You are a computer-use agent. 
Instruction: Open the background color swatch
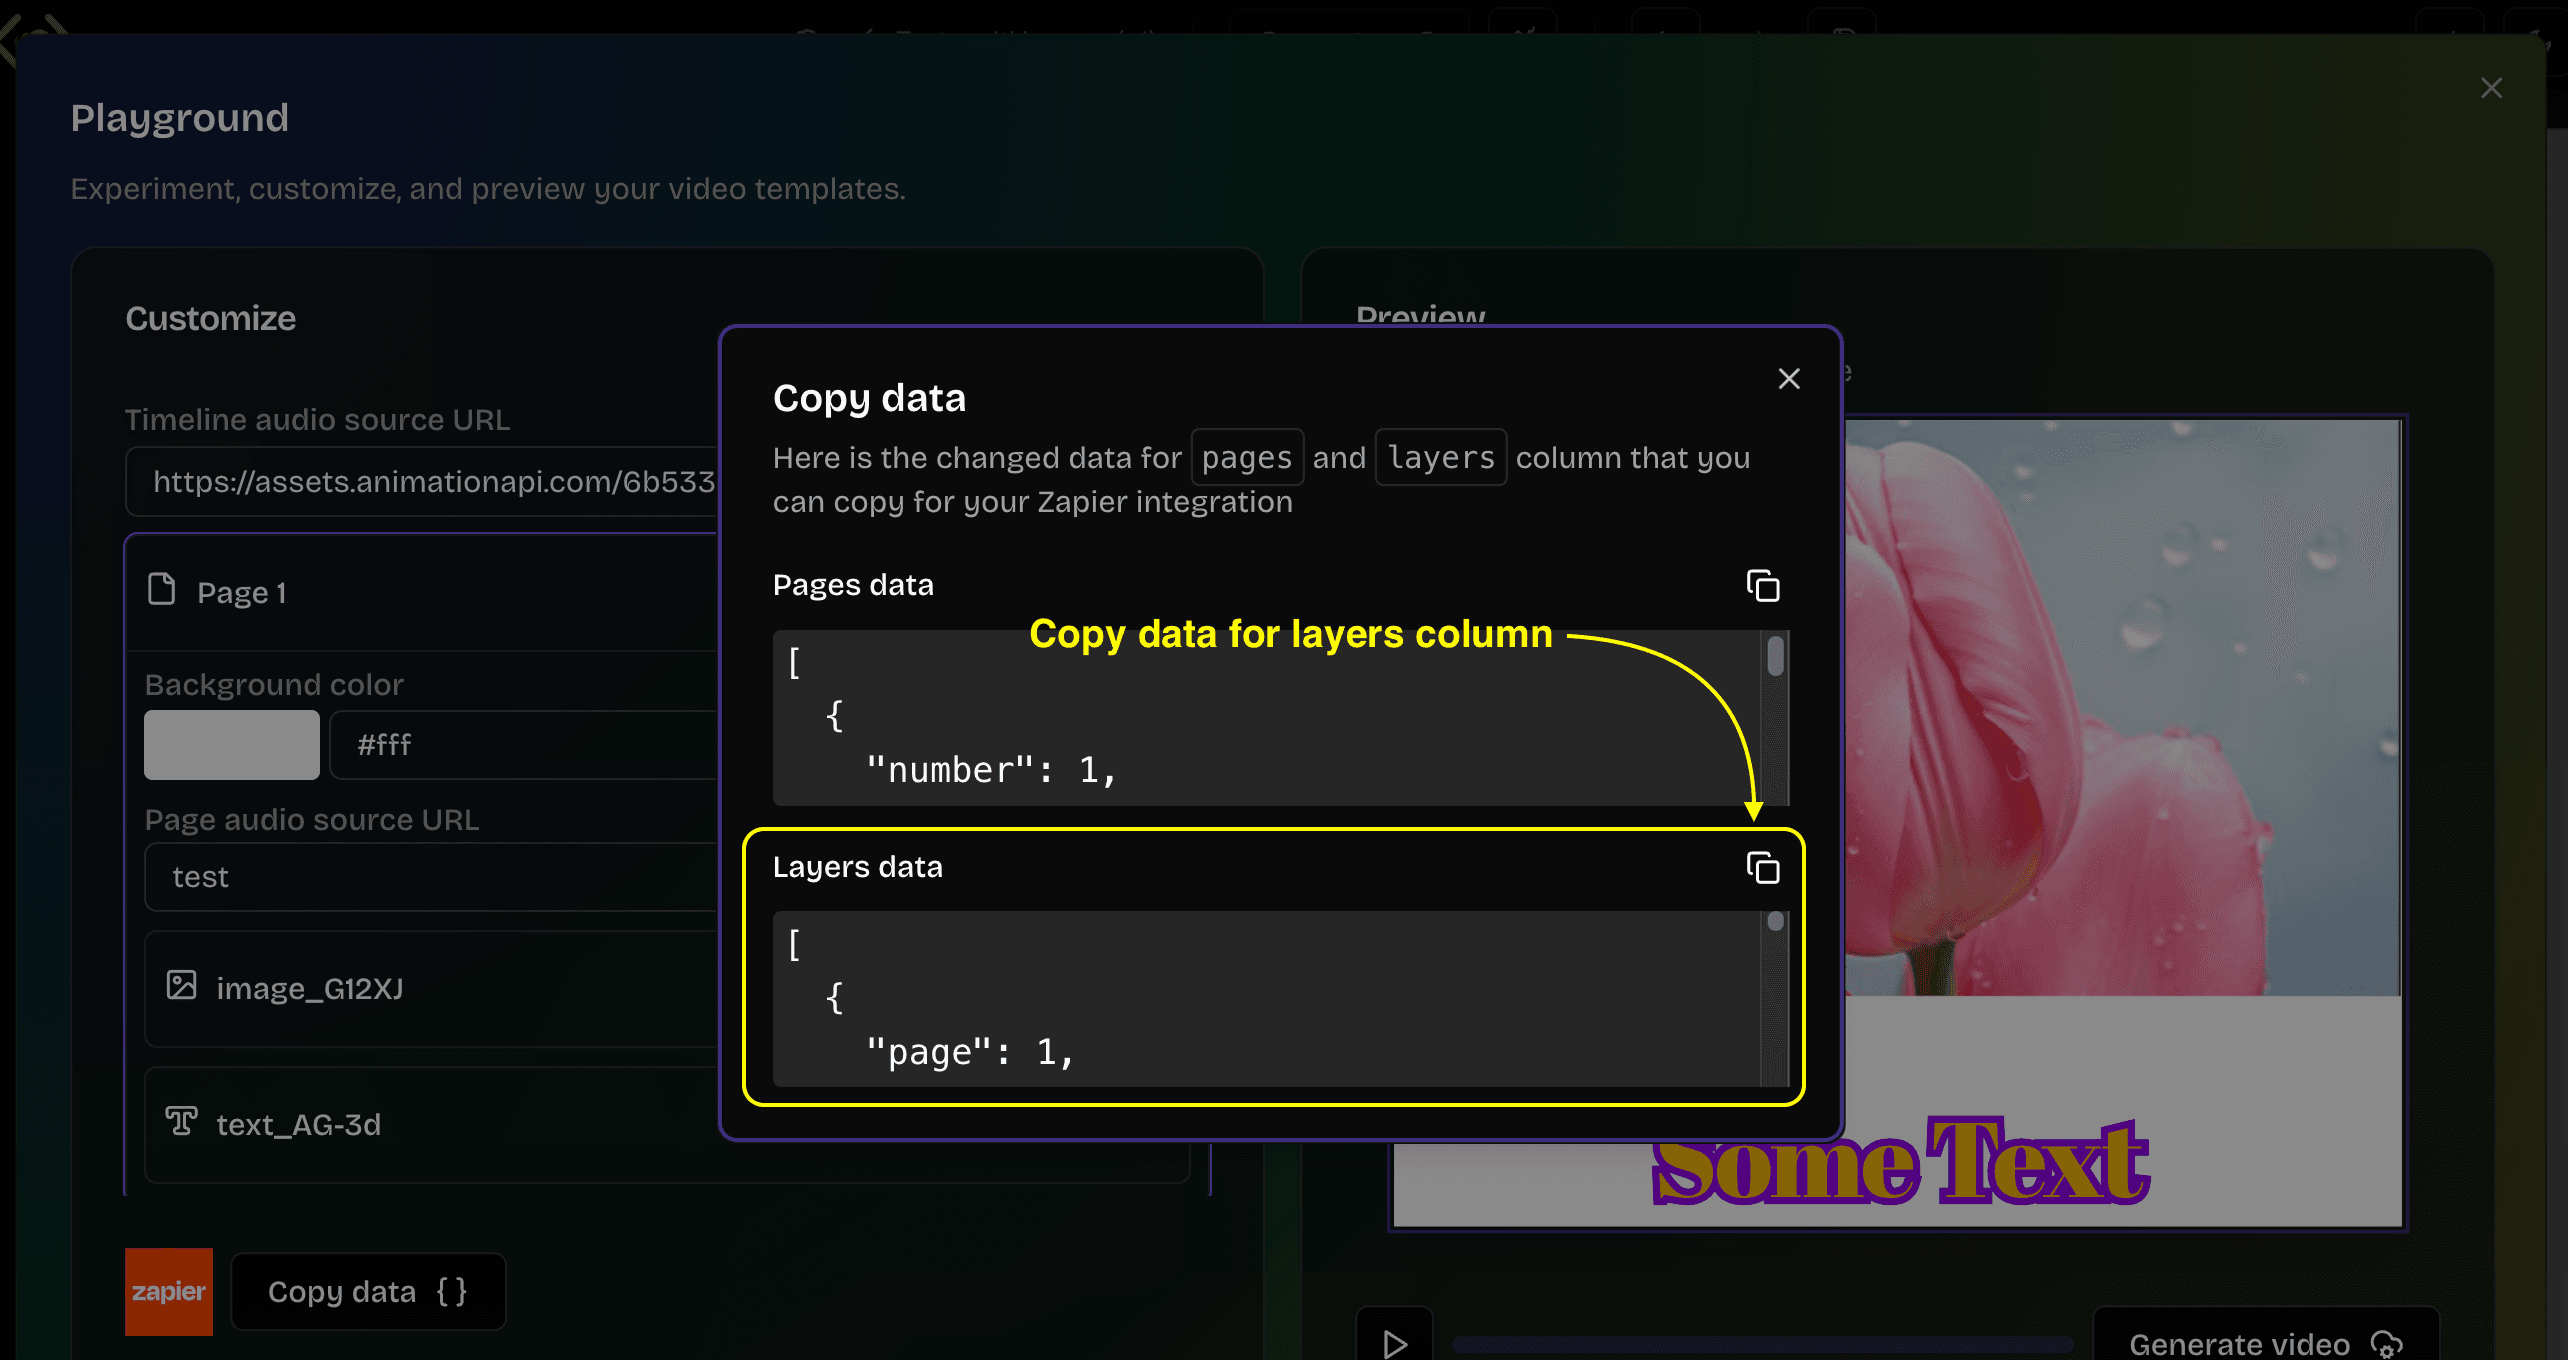(x=231, y=744)
